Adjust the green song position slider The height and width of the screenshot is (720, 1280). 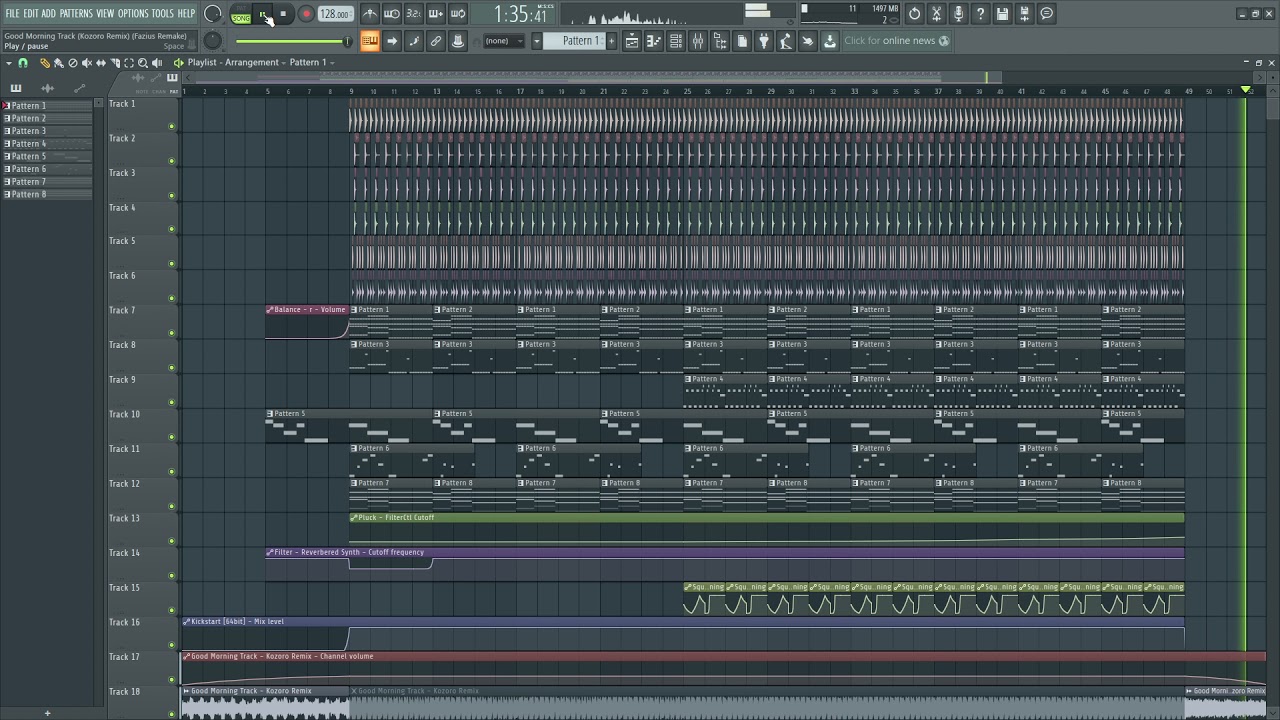pyautogui.click(x=293, y=41)
